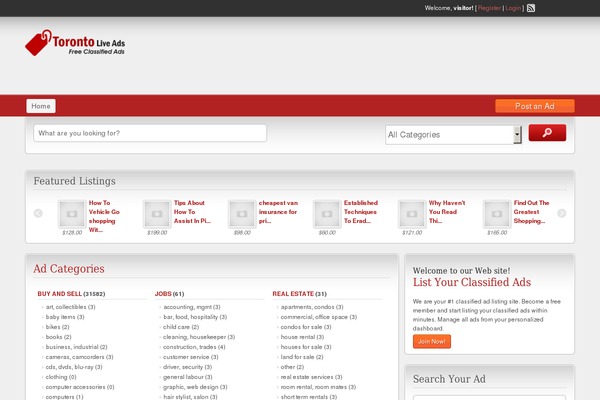Open the $199.00 listing thumbnail

click(157, 214)
